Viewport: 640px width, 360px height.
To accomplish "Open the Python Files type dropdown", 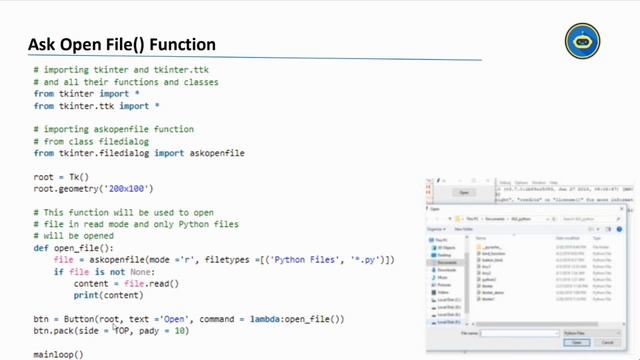I will [592, 333].
